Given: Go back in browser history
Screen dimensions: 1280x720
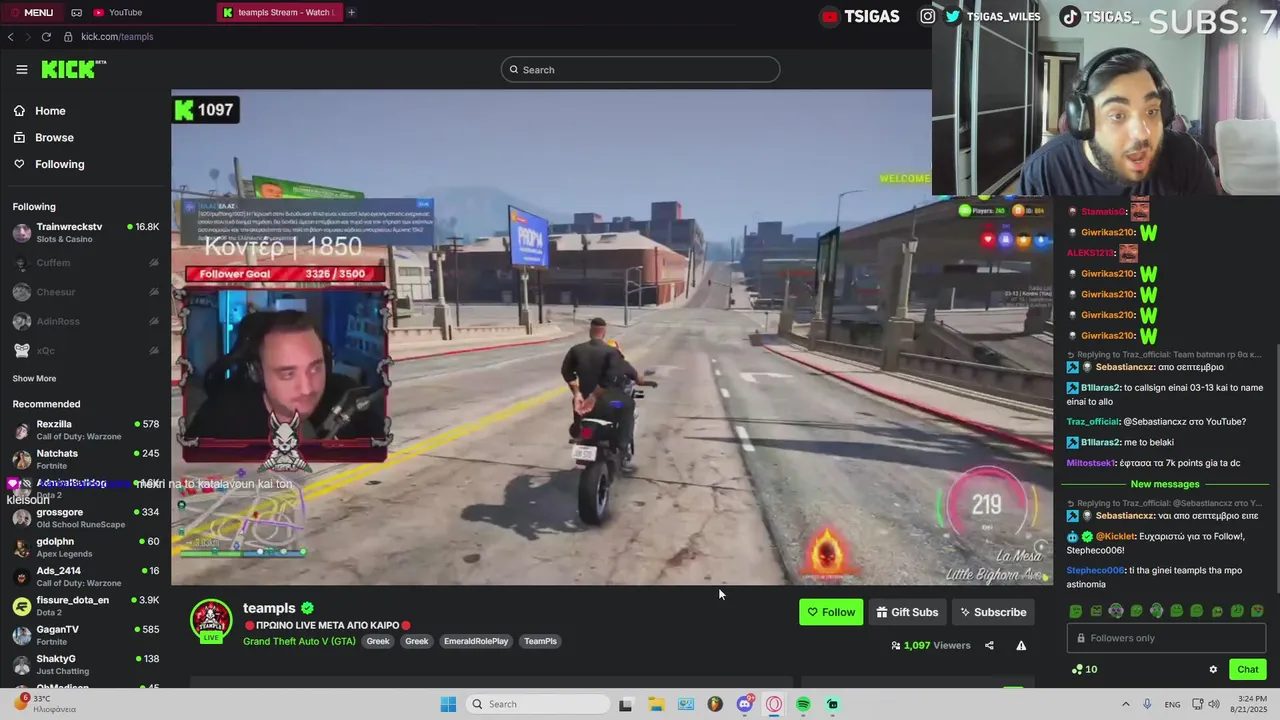Looking at the screenshot, I should click(10, 37).
